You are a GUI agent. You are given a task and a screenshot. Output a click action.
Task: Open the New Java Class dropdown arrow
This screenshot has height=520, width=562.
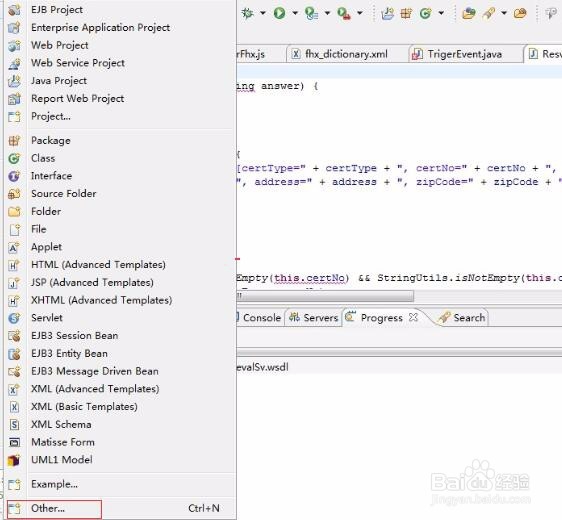pos(441,13)
